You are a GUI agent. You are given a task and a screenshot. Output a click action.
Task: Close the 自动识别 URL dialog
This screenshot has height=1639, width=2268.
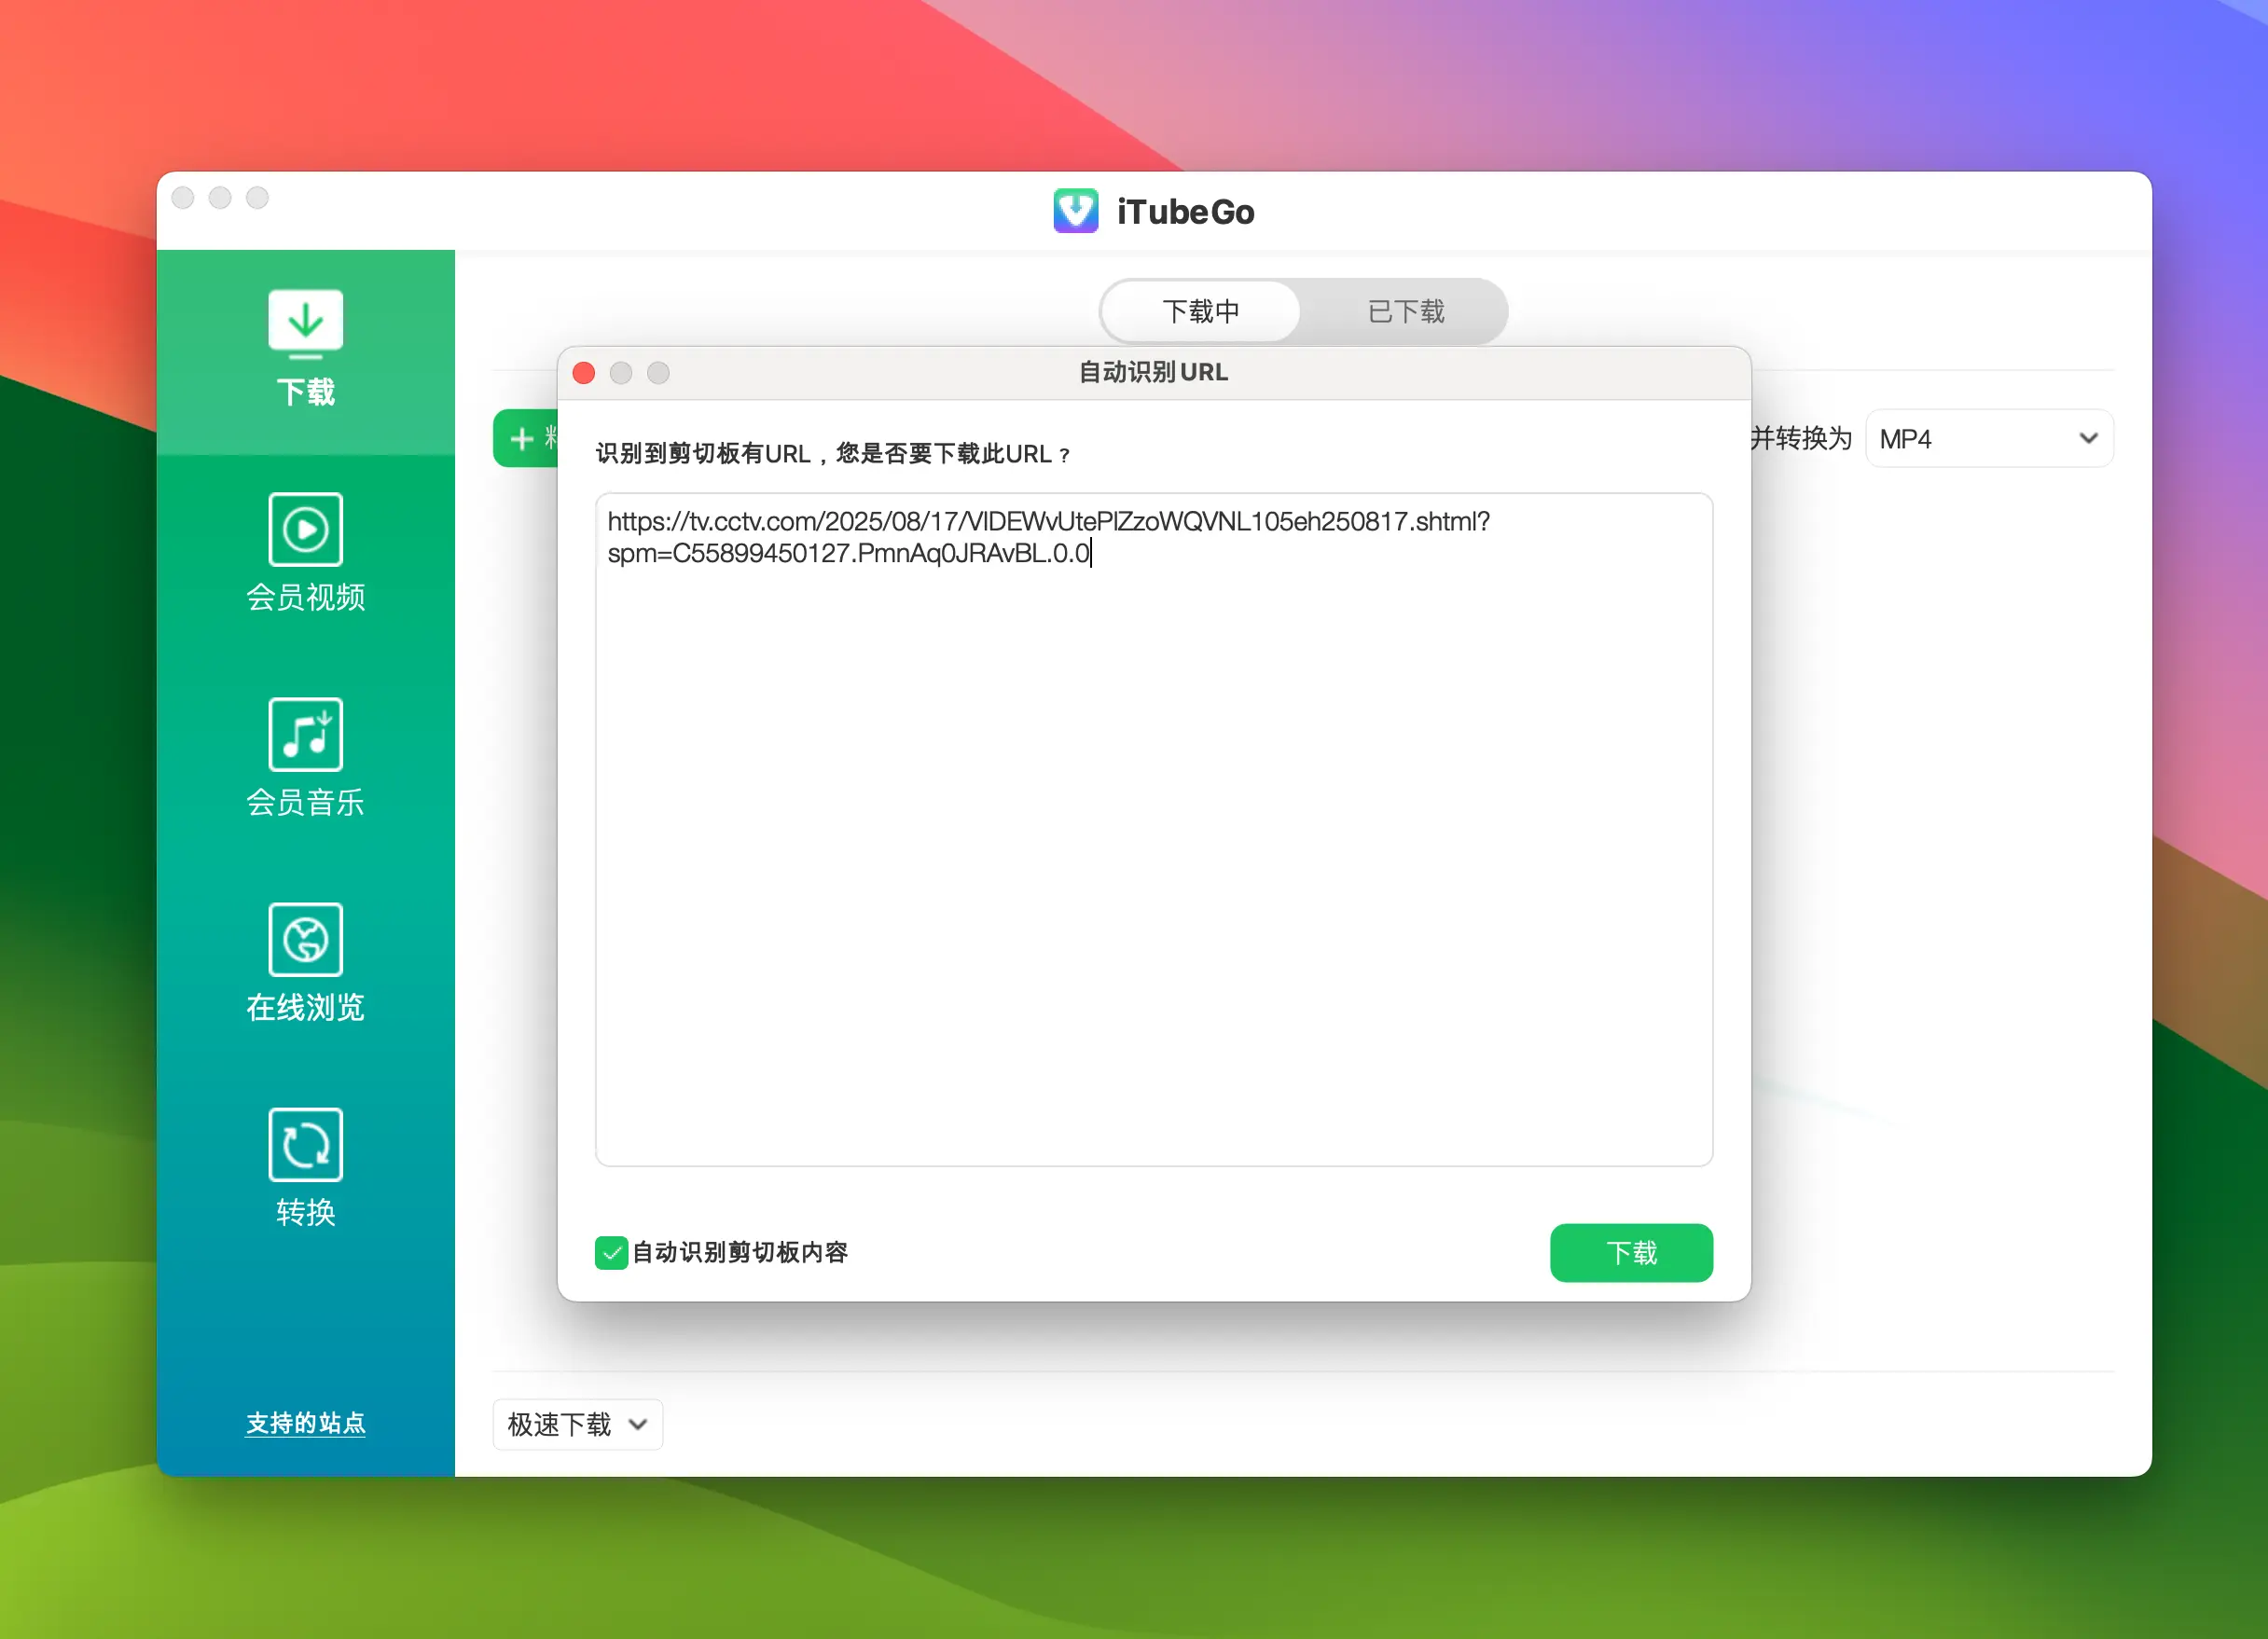584,373
